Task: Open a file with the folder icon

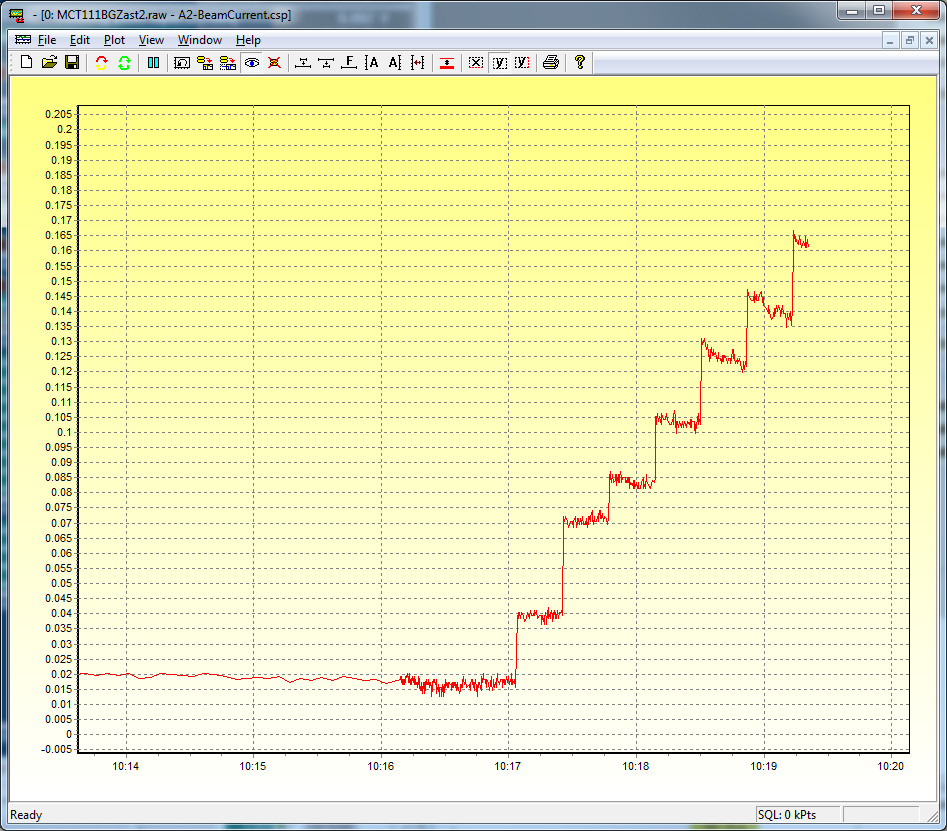Action: (x=49, y=63)
